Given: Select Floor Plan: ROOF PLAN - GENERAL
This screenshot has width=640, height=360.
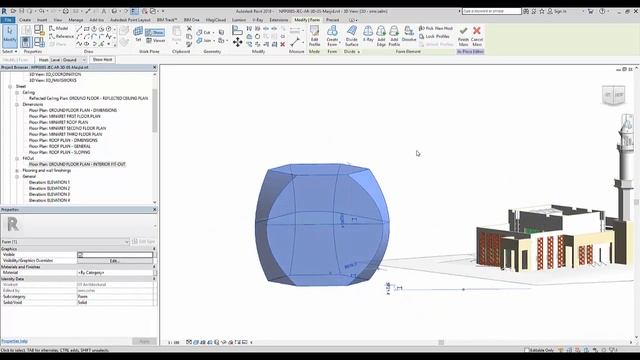Looking at the screenshot, I should [60, 146].
